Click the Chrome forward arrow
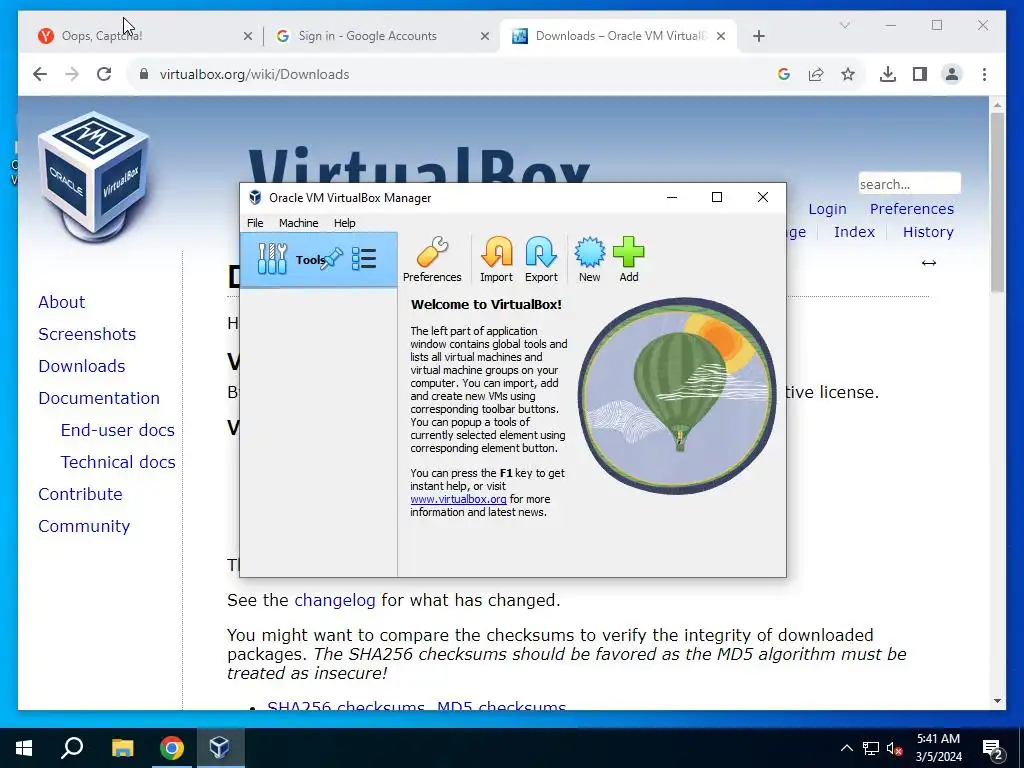 (72, 74)
